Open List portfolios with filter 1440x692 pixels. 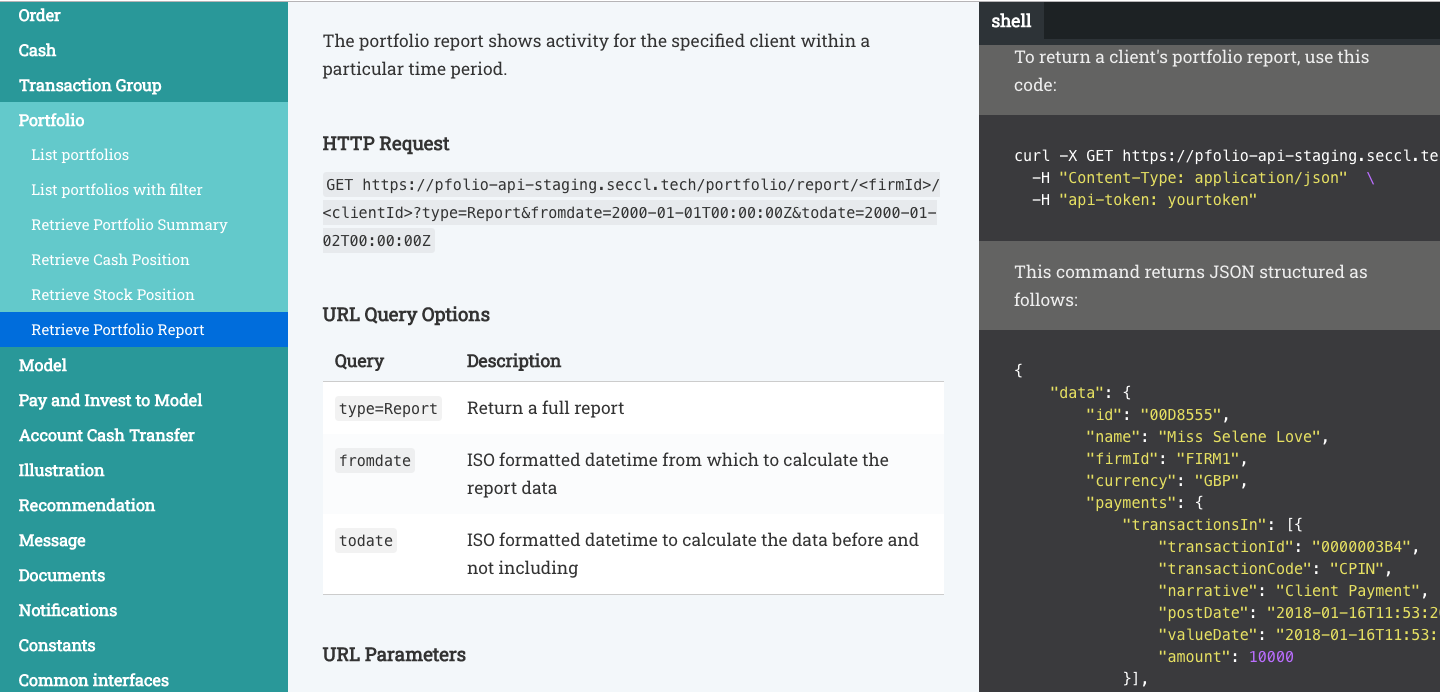117,190
